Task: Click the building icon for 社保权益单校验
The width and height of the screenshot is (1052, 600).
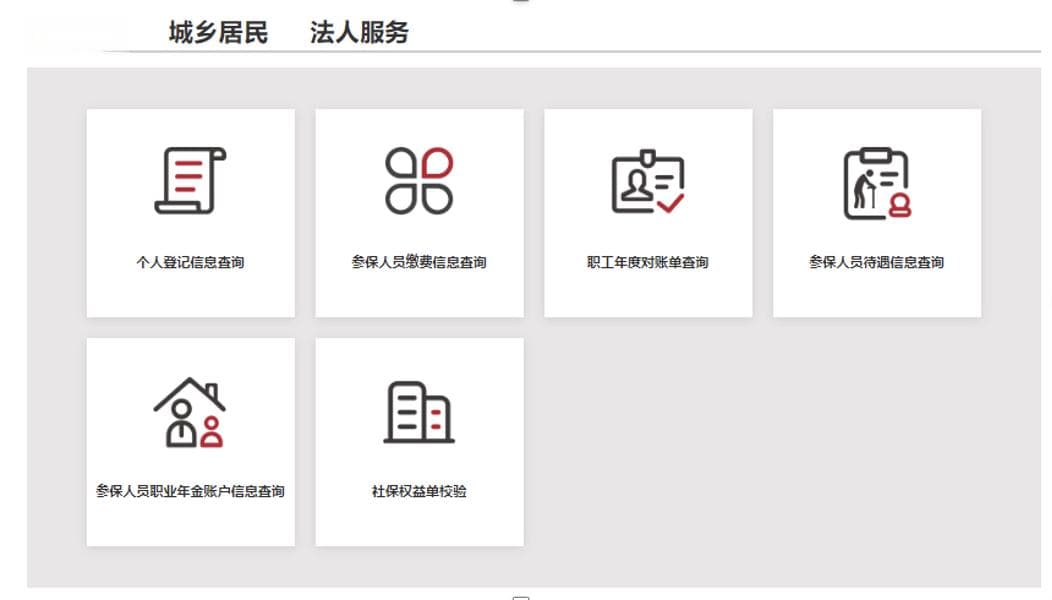Action: tap(419, 412)
